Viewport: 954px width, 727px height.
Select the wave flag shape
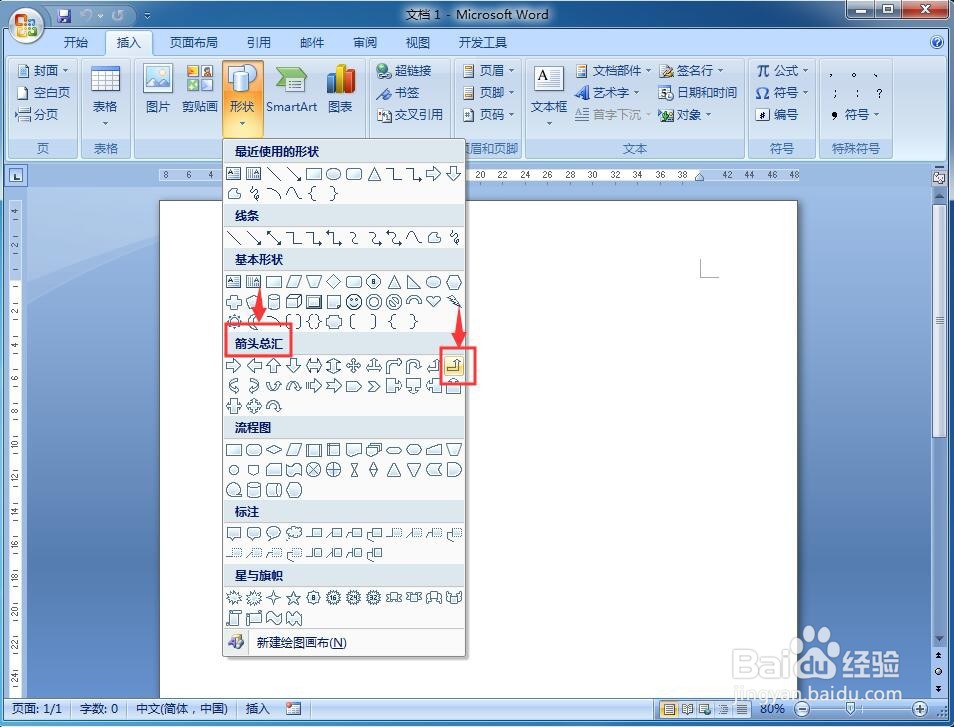click(x=274, y=619)
